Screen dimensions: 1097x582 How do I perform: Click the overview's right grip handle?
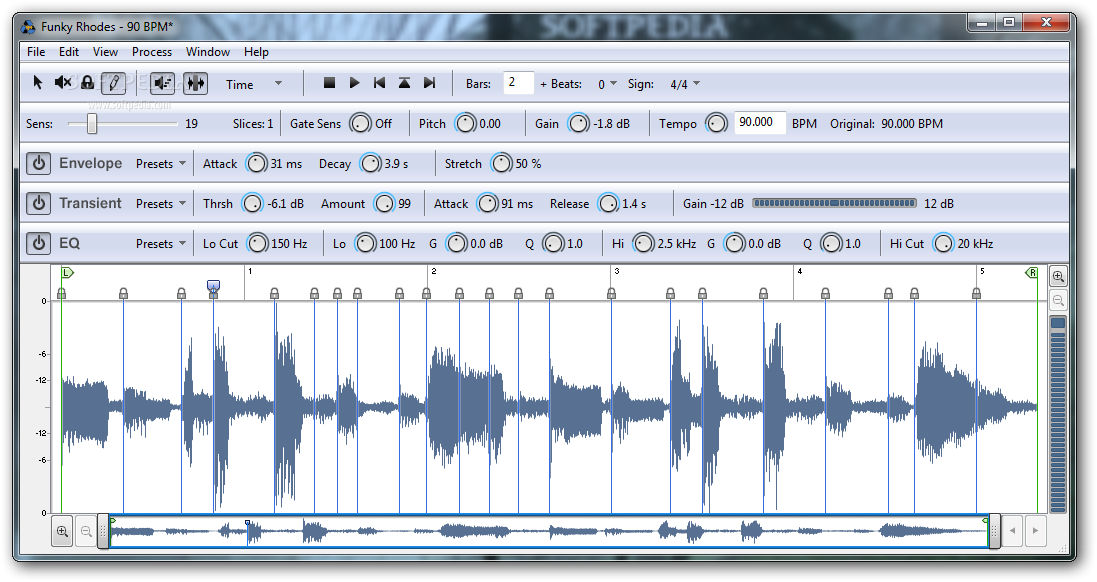[x=994, y=532]
